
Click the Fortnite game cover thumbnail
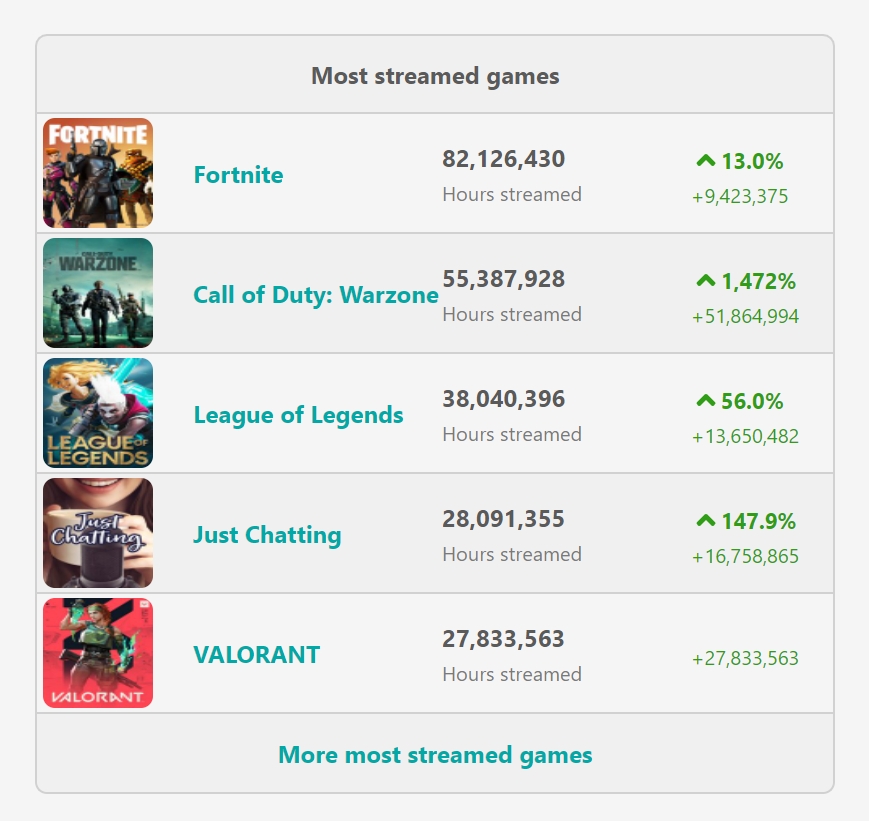click(x=98, y=173)
